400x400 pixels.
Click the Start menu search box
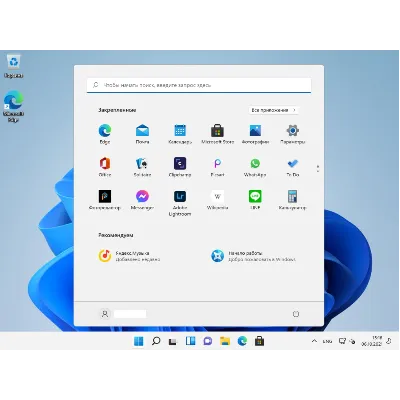tap(199, 85)
